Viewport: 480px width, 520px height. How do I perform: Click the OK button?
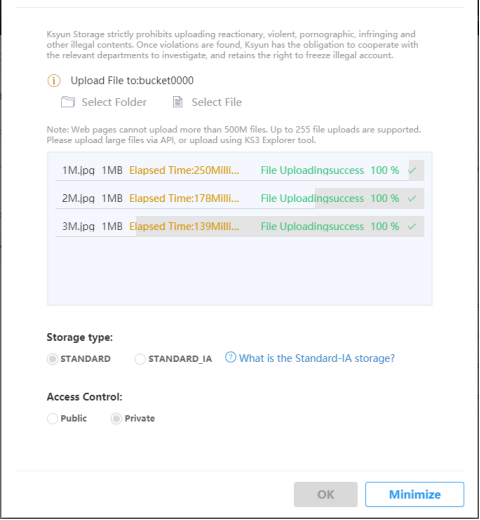[326, 494]
